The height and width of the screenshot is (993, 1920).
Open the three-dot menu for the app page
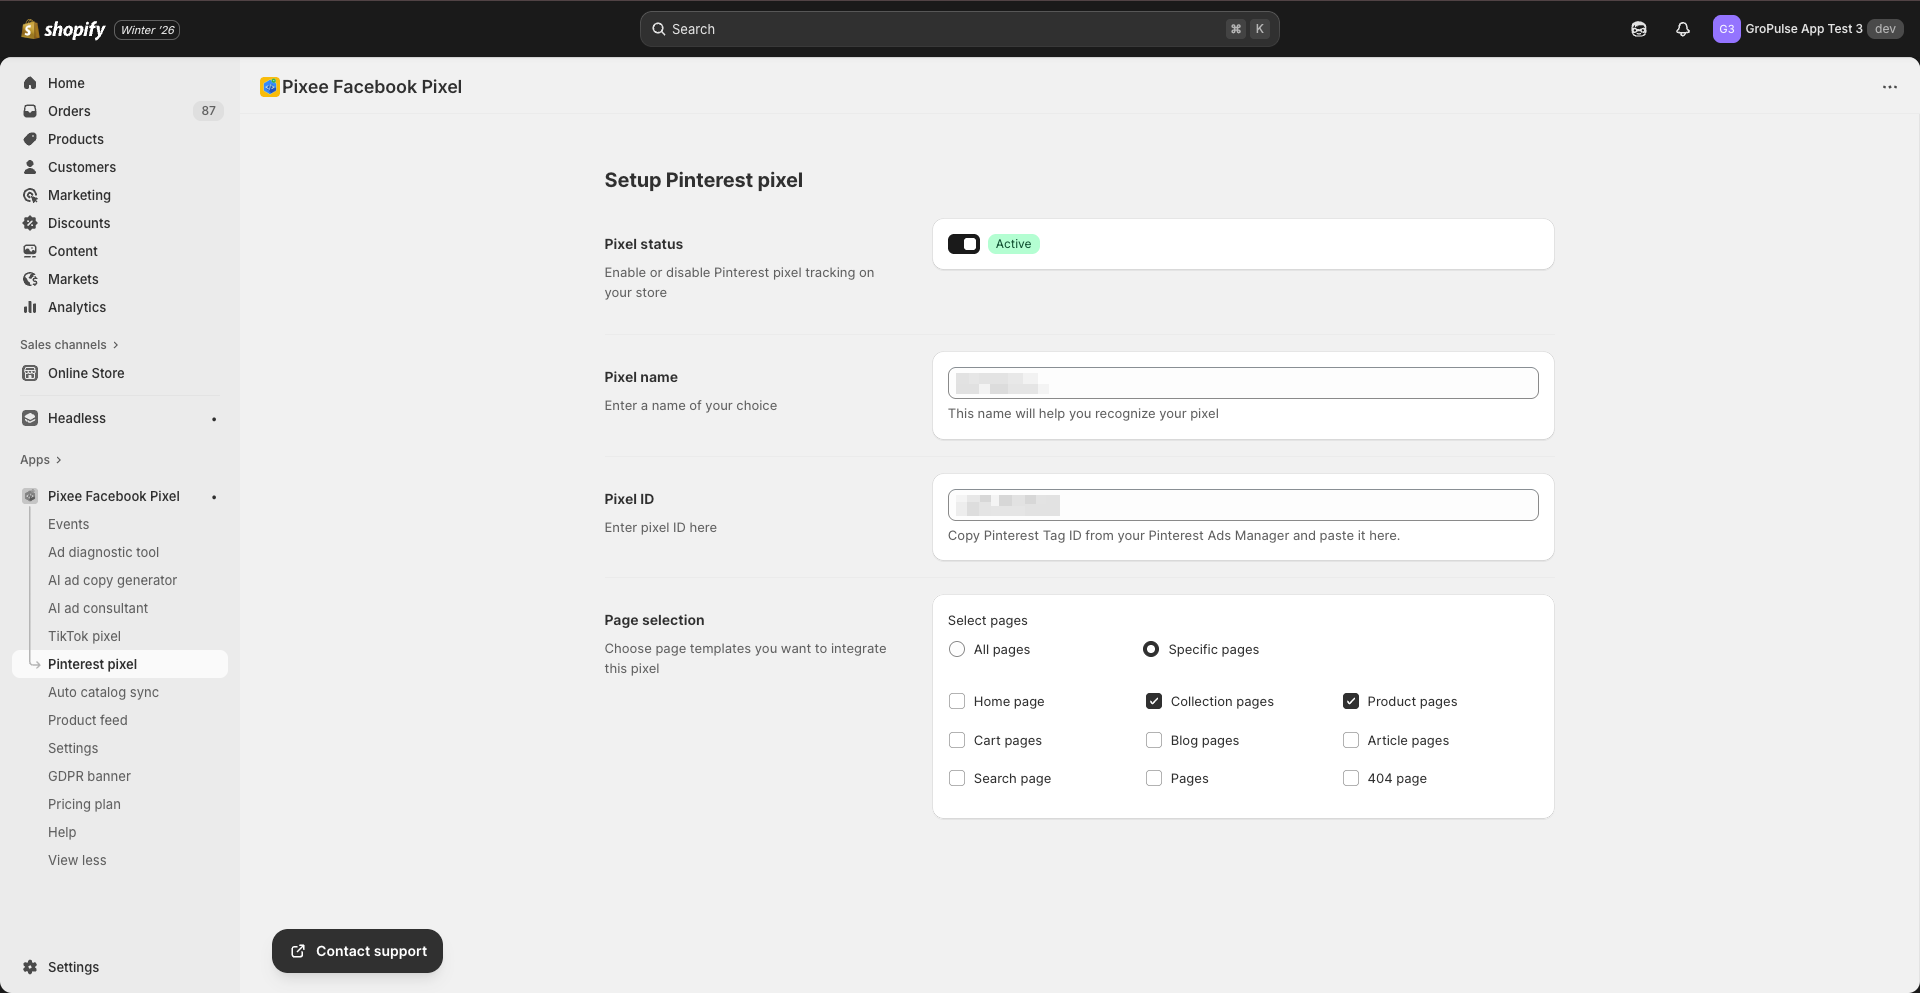pos(1889,87)
